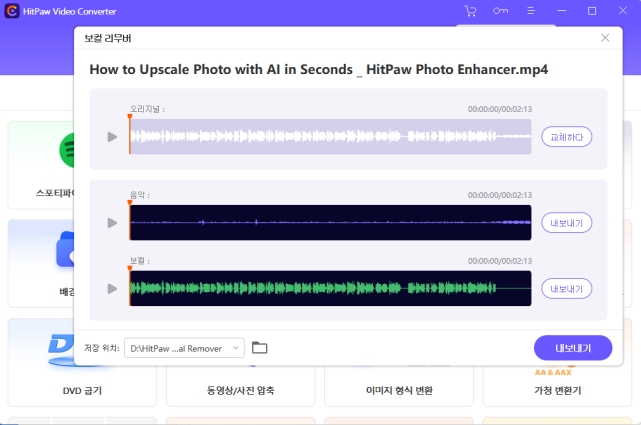This screenshot has height=425, width=641.
Task: Open the hamburger menu in title bar
Action: click(531, 11)
